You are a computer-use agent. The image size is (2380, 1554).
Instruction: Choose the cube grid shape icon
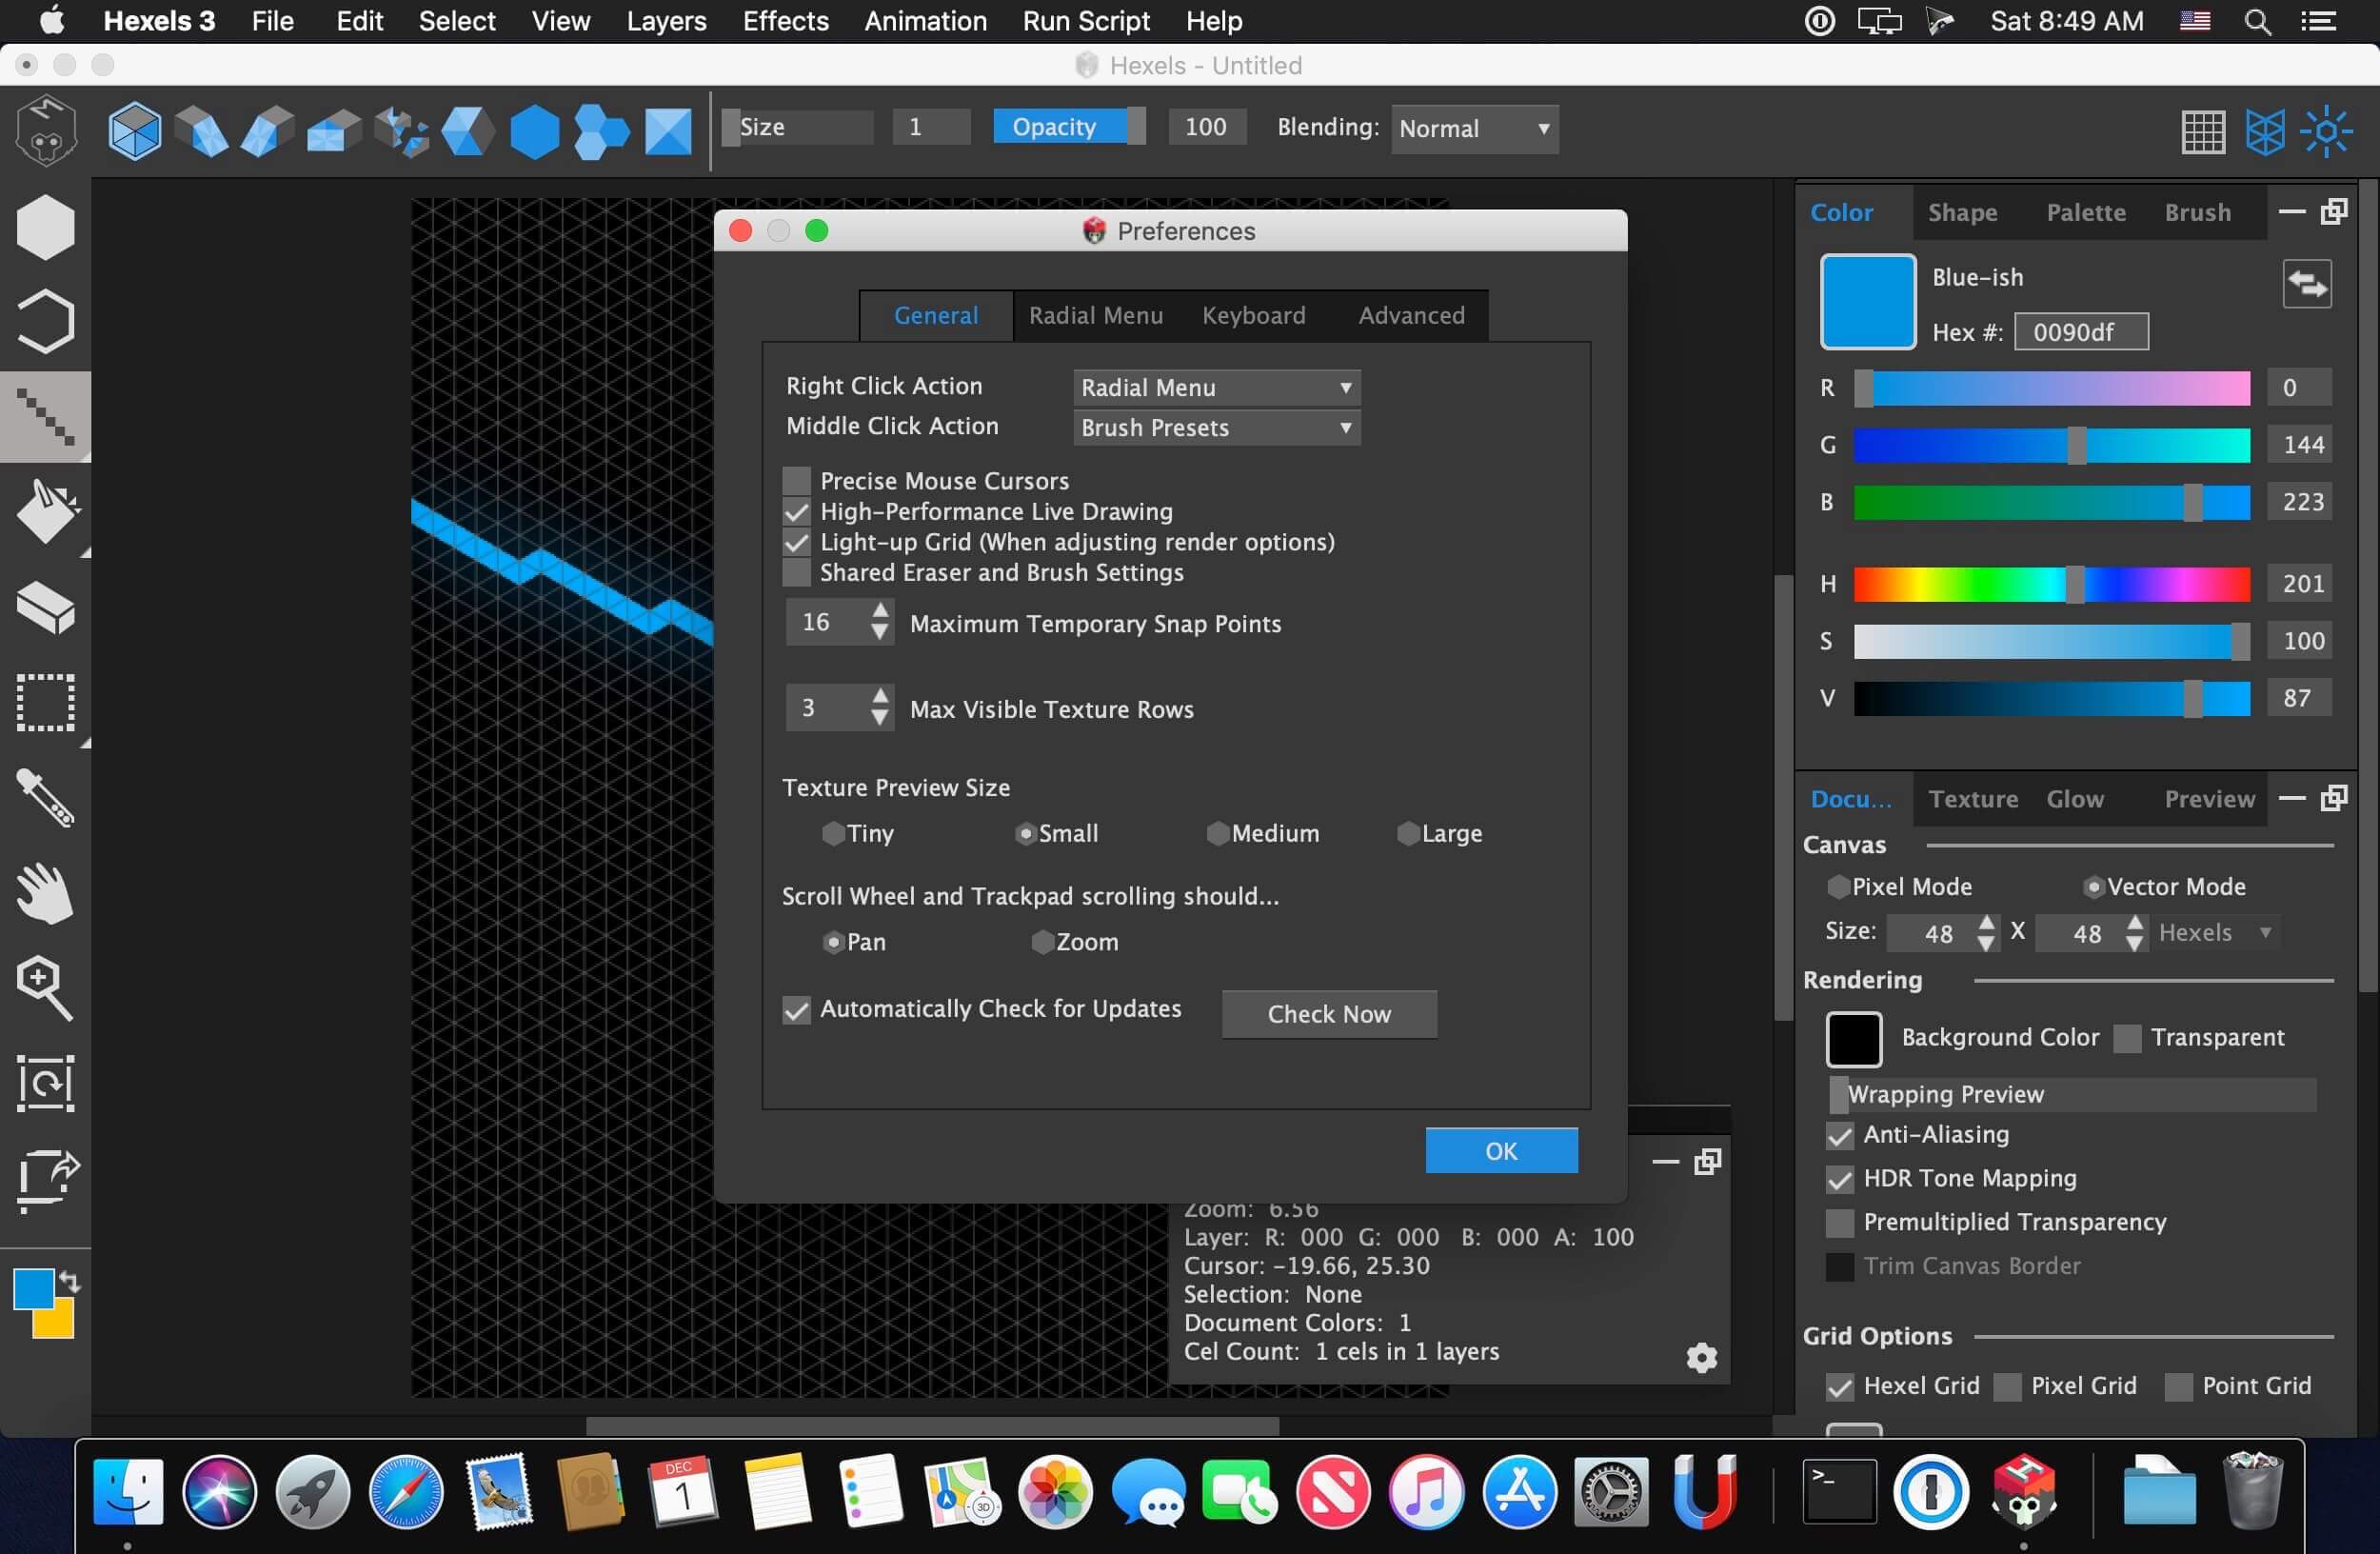coord(134,130)
